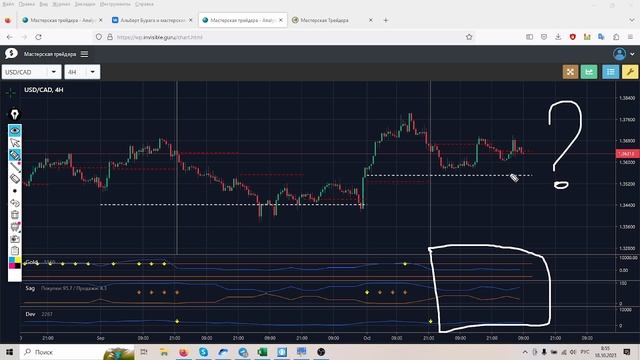640x360 pixels.
Task: Open the browser application menu
Action: pos(631,37)
